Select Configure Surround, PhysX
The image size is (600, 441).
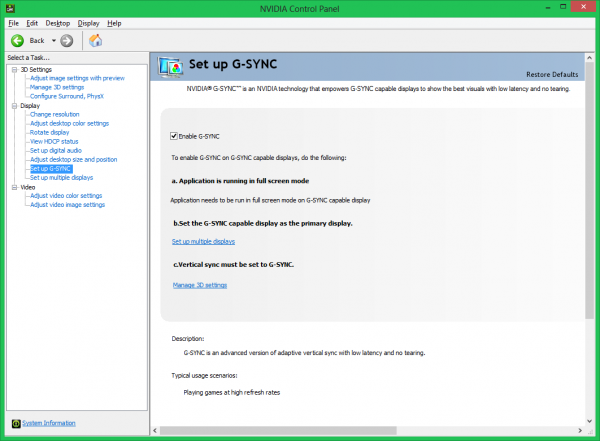pyautogui.click(x=67, y=96)
